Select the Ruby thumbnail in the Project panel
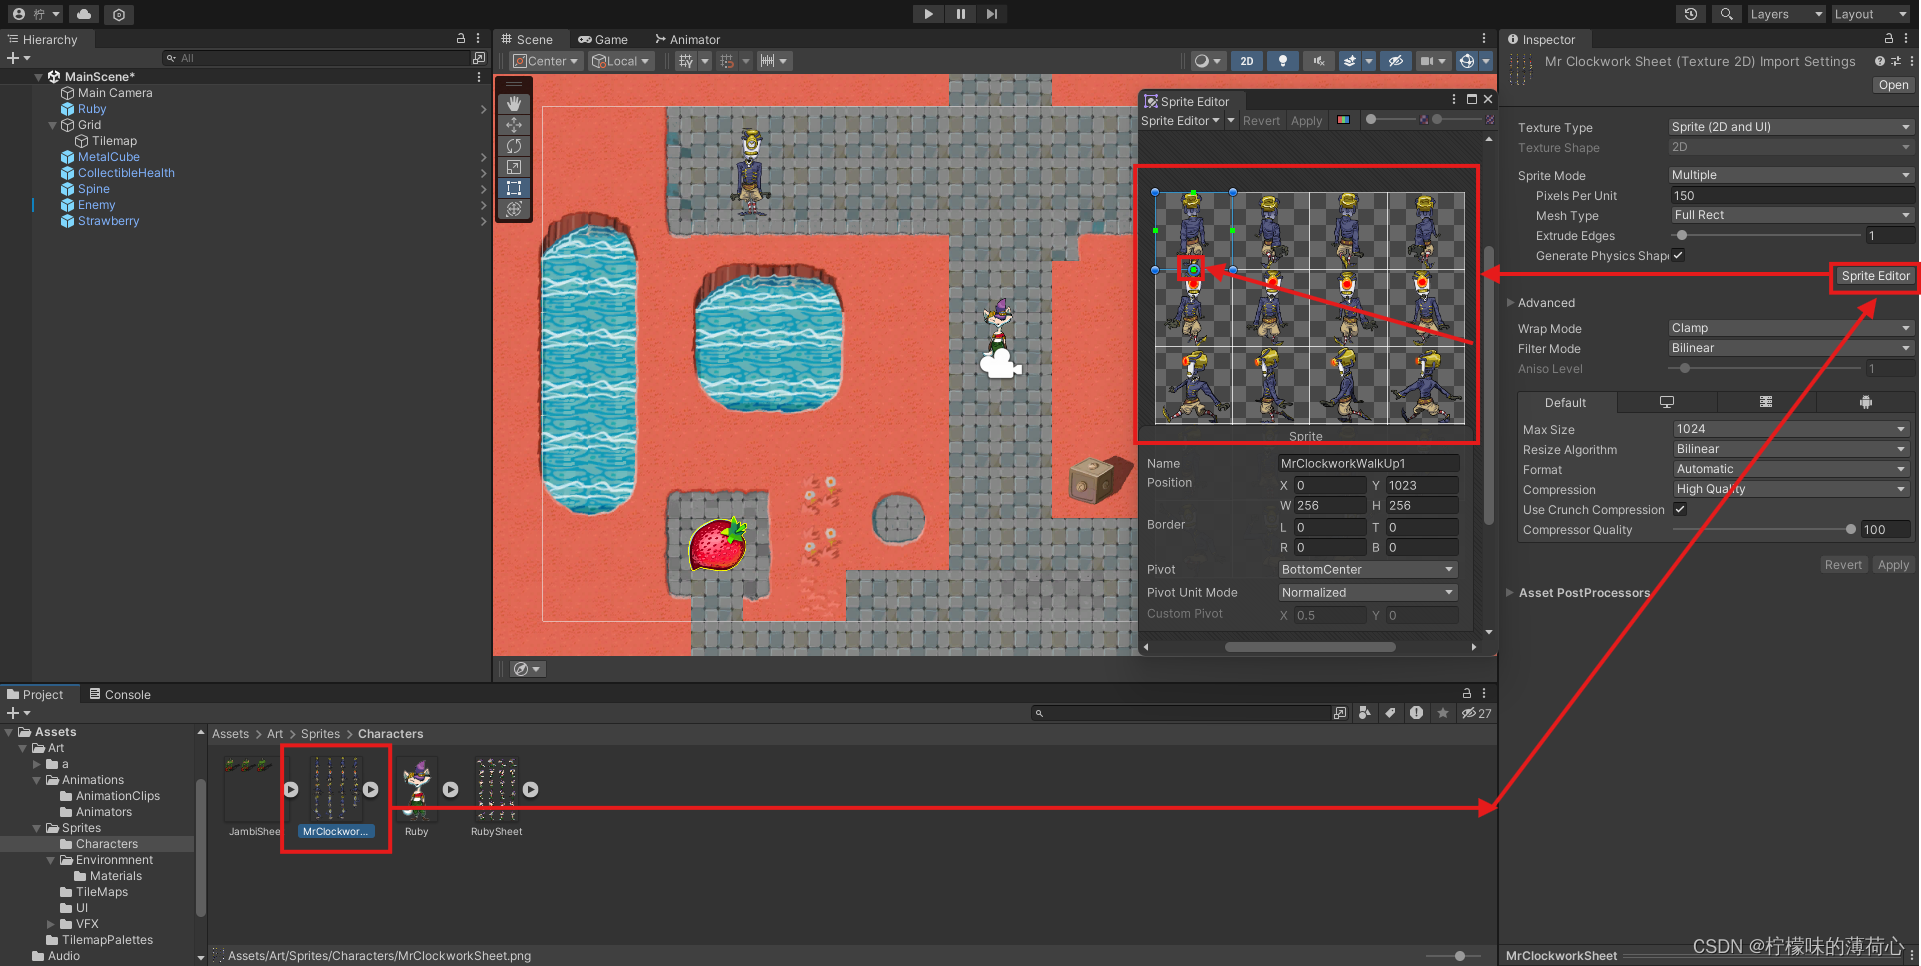The width and height of the screenshot is (1921, 966). tap(416, 790)
